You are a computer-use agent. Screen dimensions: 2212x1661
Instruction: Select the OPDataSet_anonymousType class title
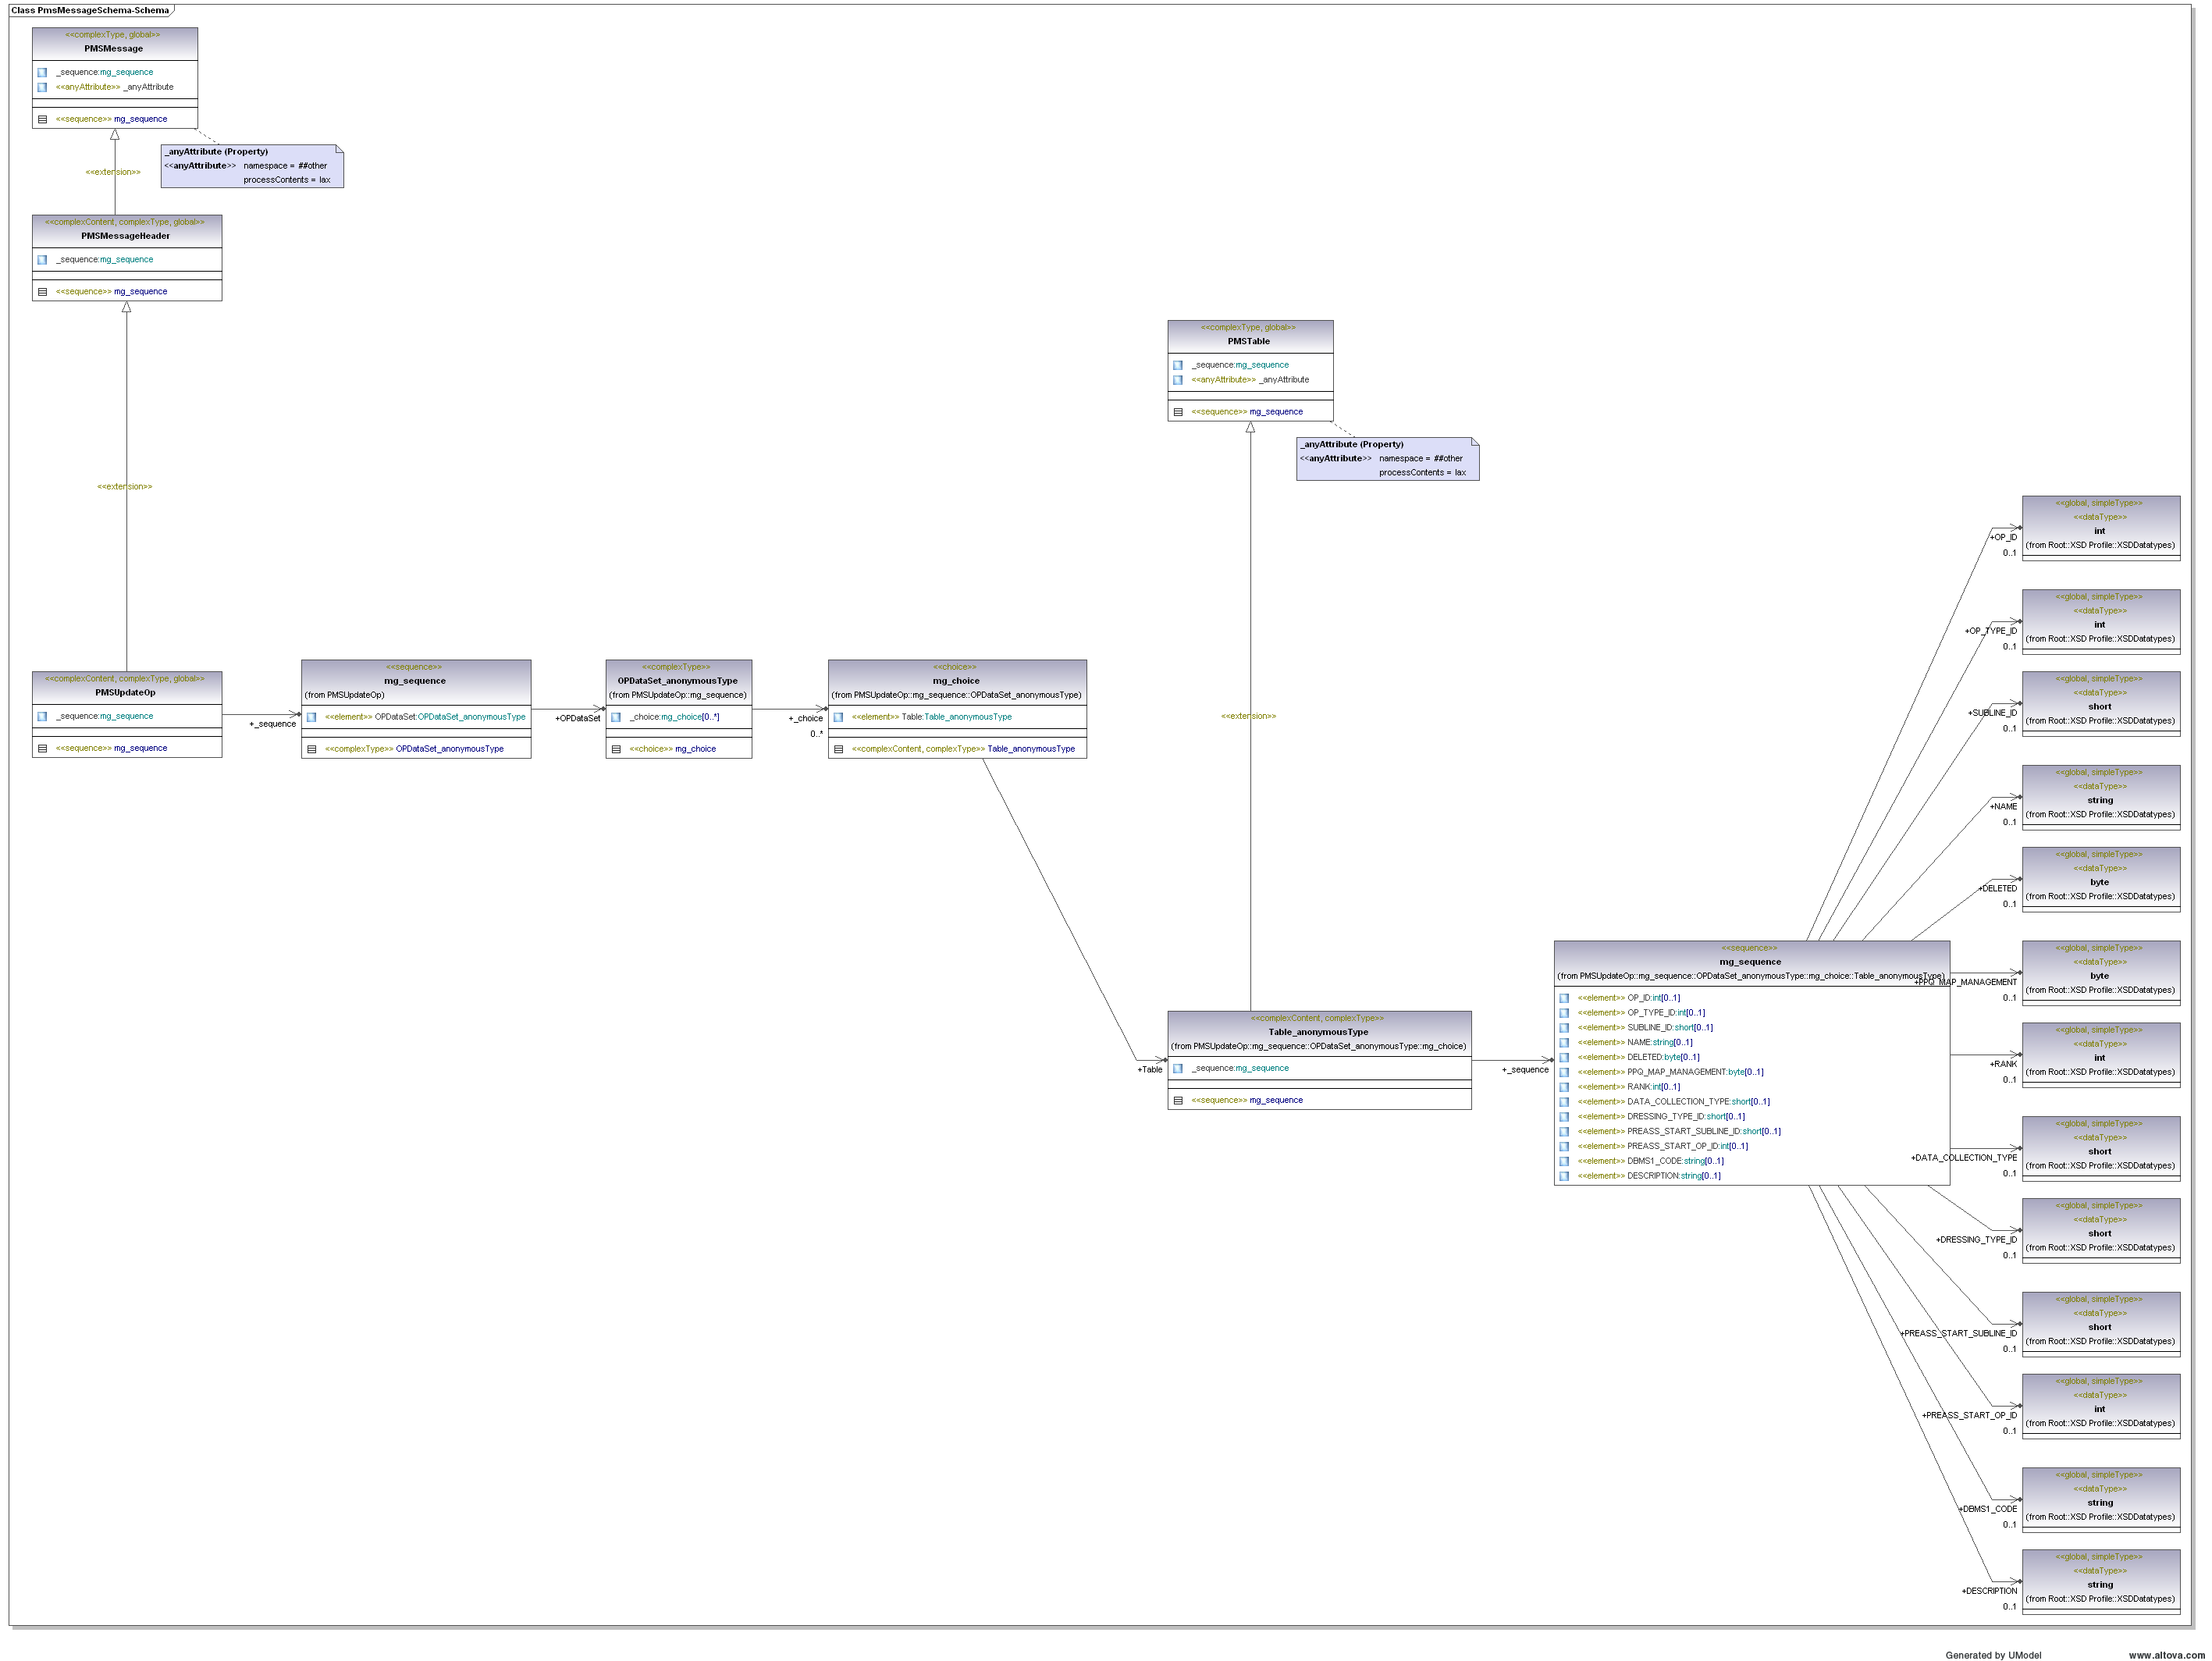click(677, 681)
